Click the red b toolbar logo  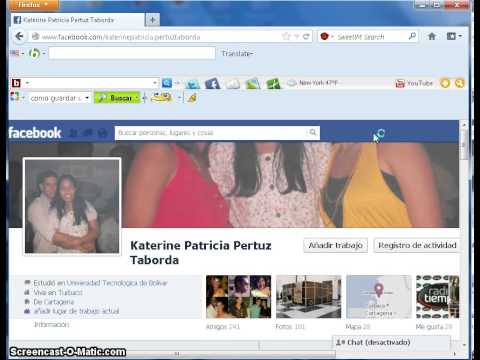click(16, 83)
